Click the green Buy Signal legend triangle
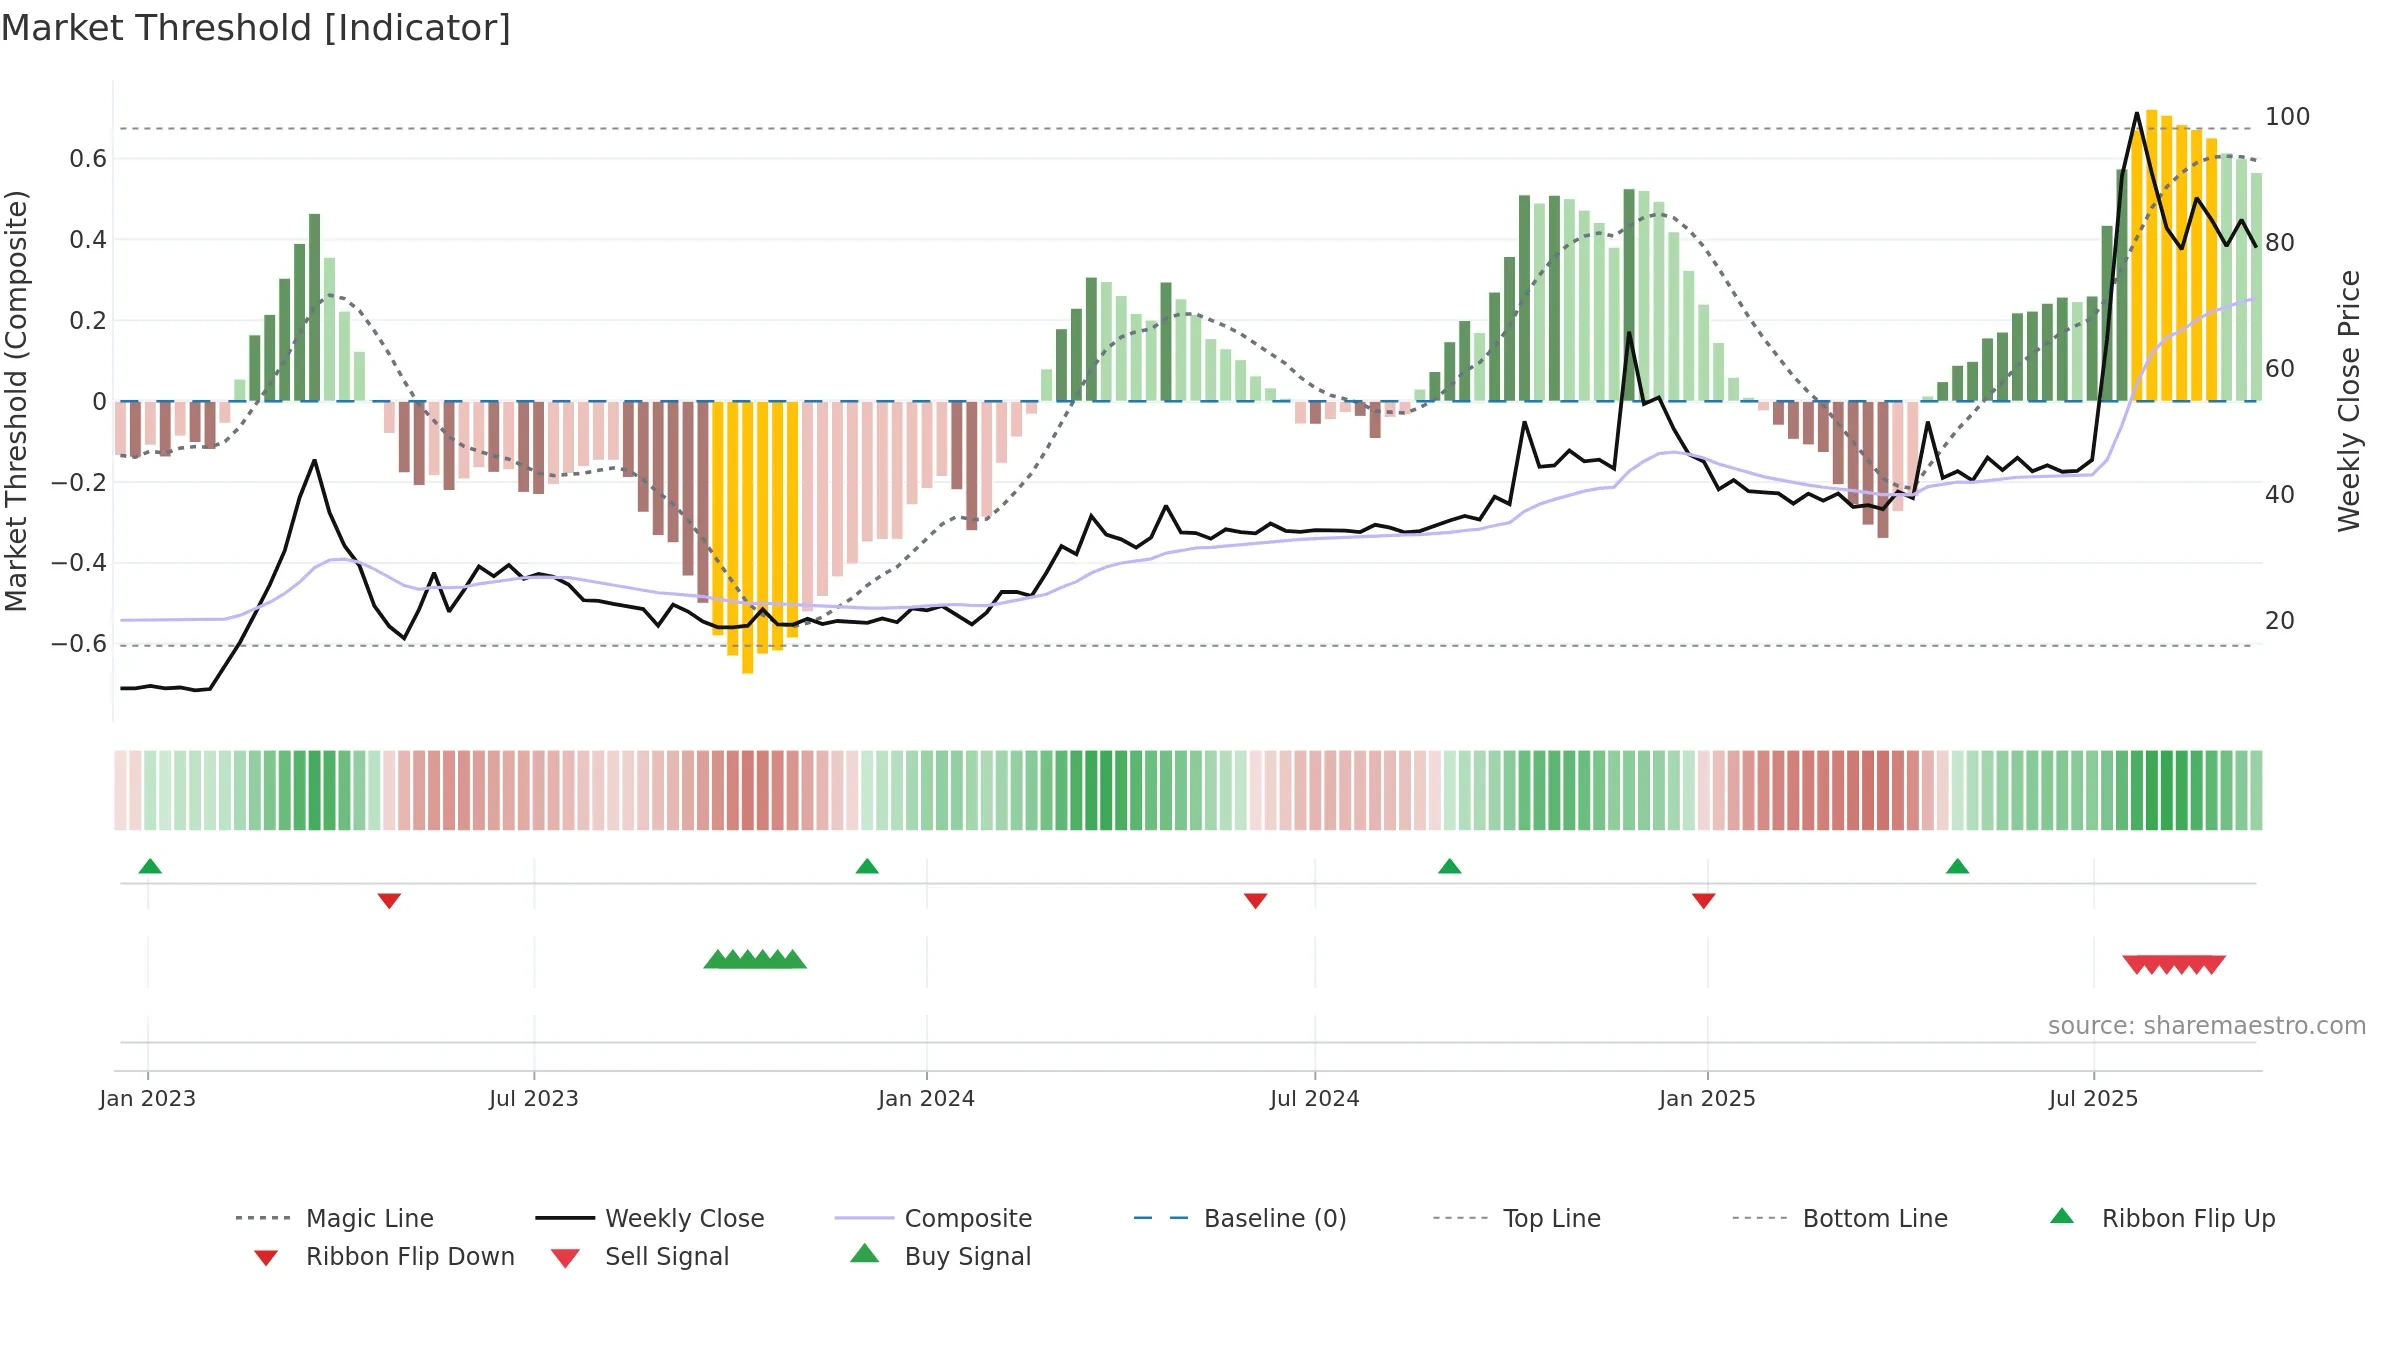This screenshot has width=2400, height=1350. pos(865,1253)
